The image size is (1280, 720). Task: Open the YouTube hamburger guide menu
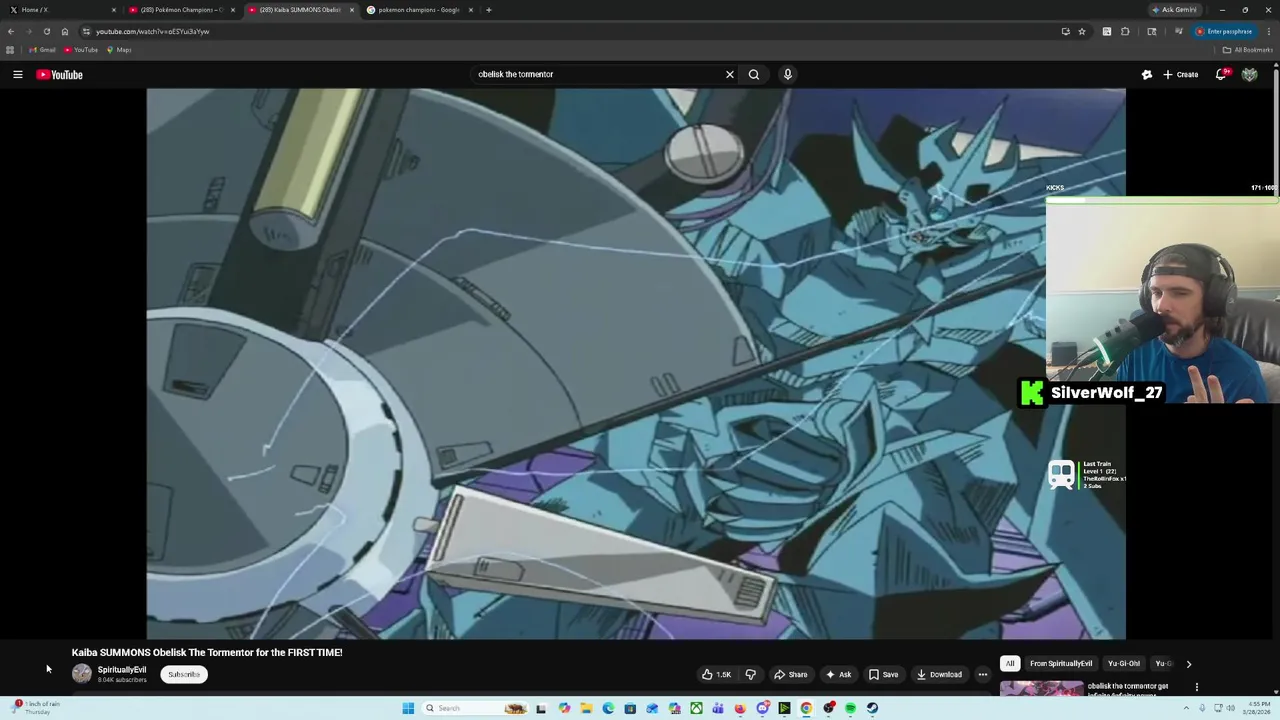point(18,74)
